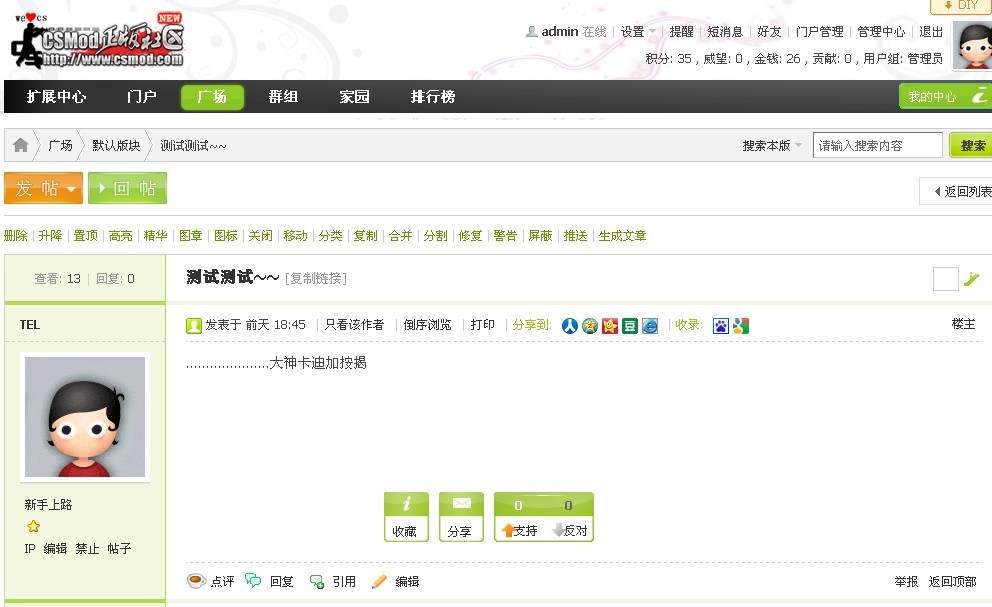
Task: Focus the 请输入搜索内容 search field
Action: click(x=877, y=146)
